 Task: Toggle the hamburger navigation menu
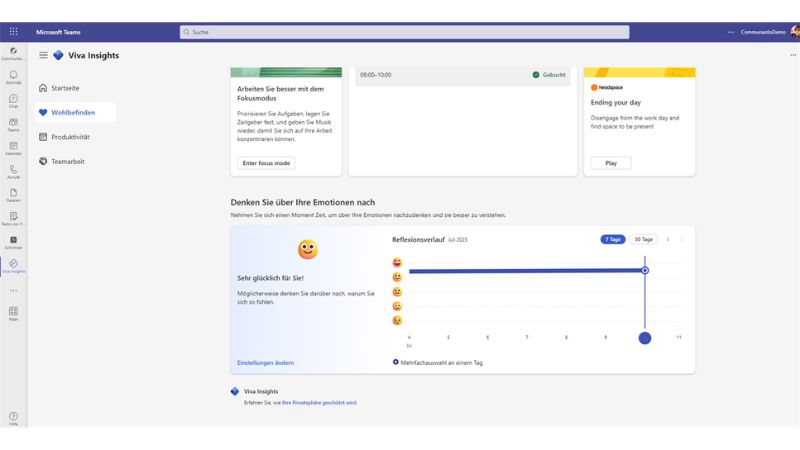point(43,55)
